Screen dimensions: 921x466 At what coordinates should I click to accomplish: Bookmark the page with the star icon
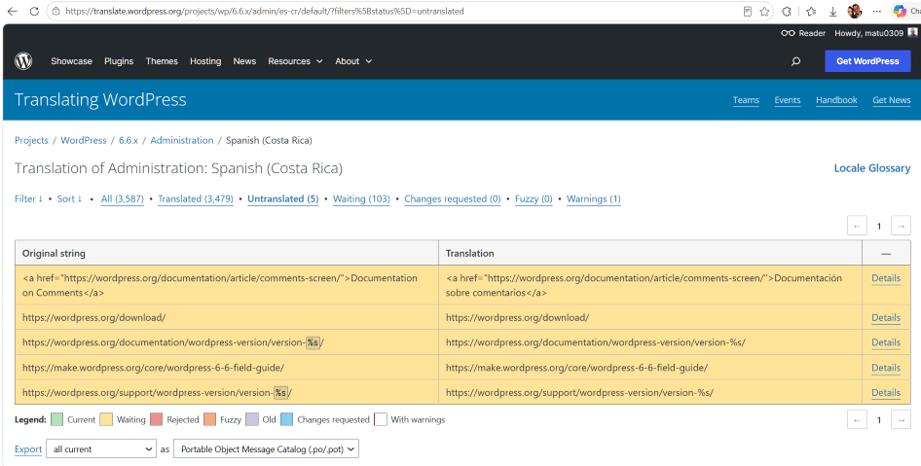[x=764, y=11]
